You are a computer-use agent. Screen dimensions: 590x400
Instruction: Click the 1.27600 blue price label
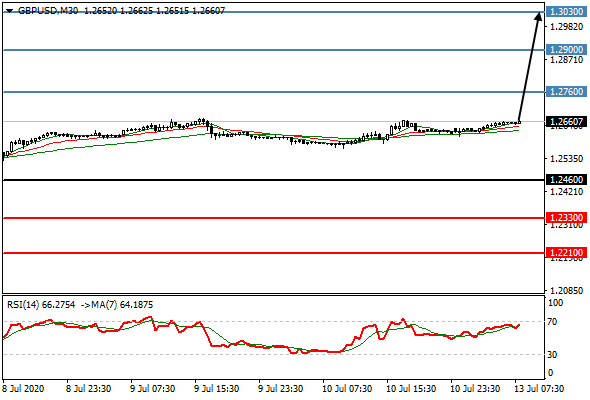point(566,91)
